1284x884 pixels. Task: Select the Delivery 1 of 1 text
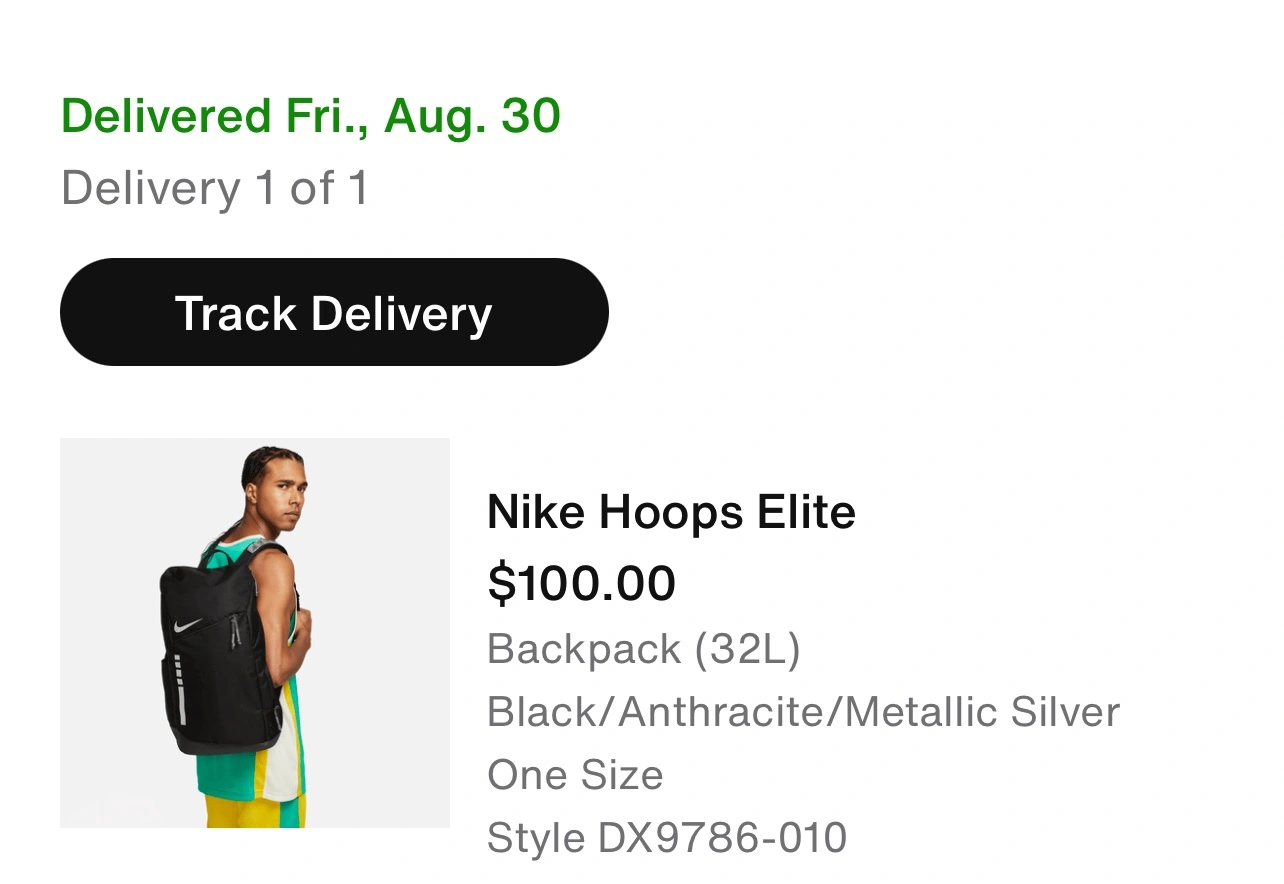214,188
